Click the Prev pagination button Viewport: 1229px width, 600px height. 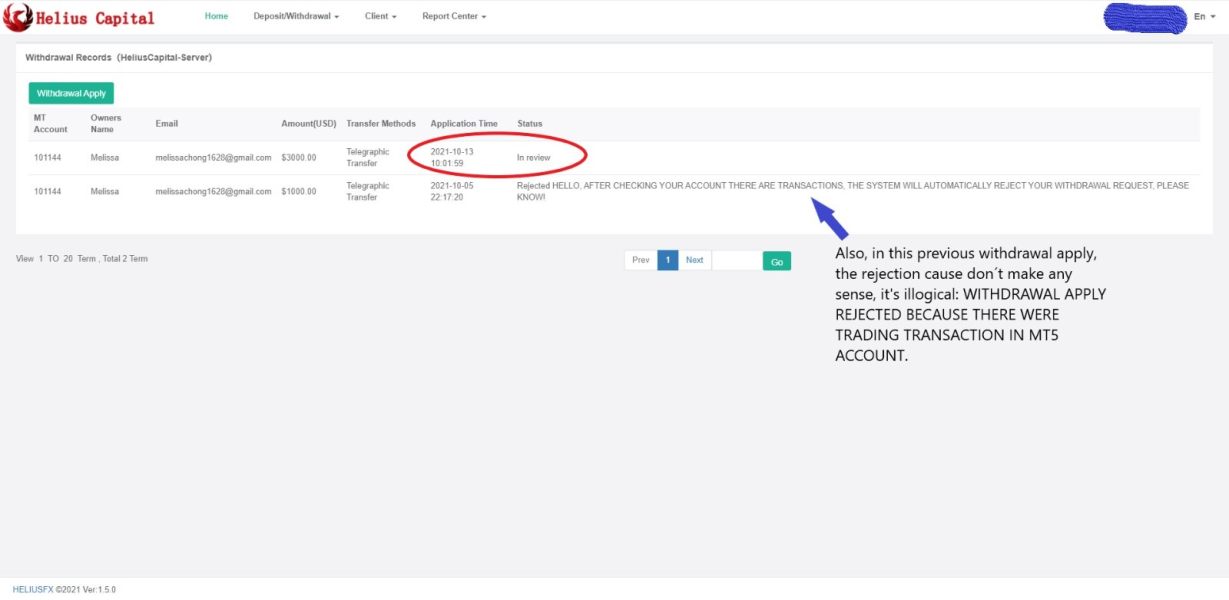(x=641, y=260)
